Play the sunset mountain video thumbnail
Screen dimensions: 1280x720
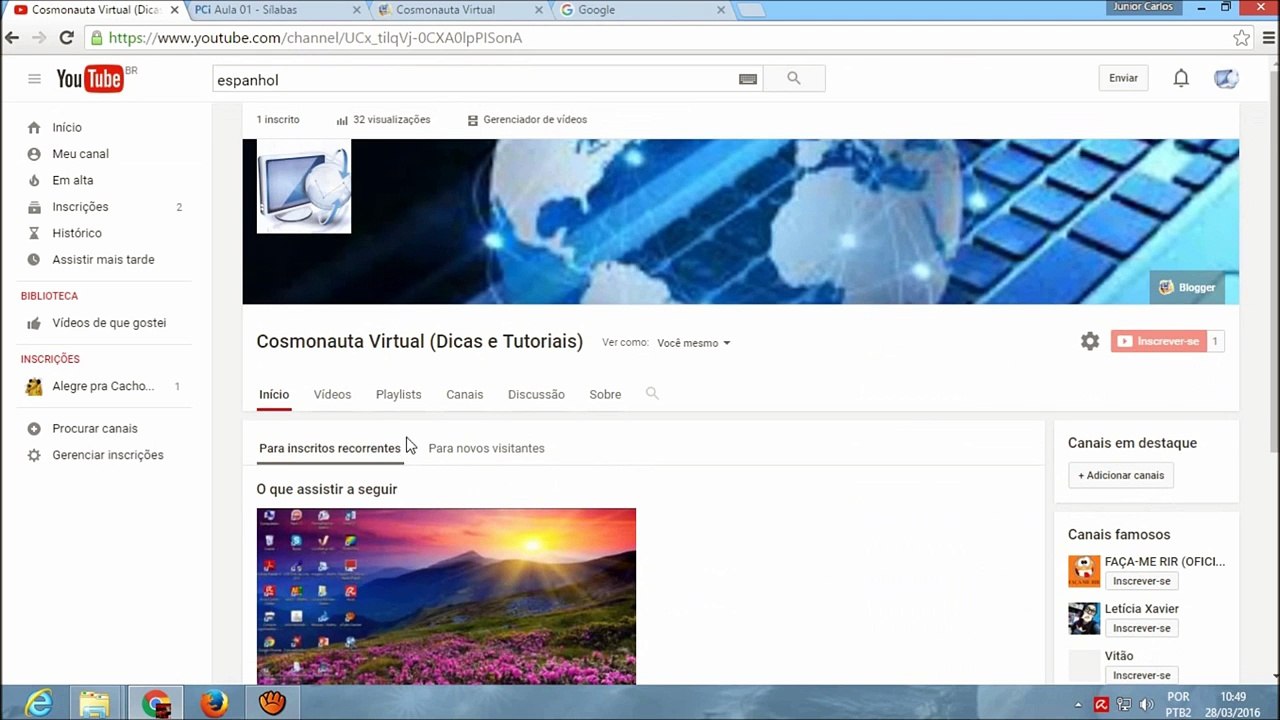click(x=446, y=596)
